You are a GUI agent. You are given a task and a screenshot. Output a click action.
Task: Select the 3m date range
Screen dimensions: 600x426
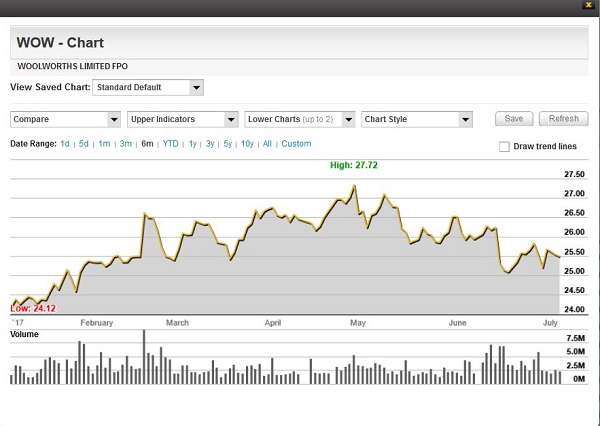(x=125, y=144)
